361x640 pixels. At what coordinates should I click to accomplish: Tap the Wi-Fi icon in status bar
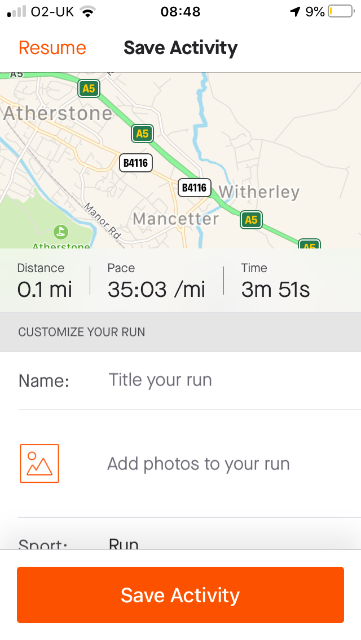pyautogui.click(x=87, y=11)
